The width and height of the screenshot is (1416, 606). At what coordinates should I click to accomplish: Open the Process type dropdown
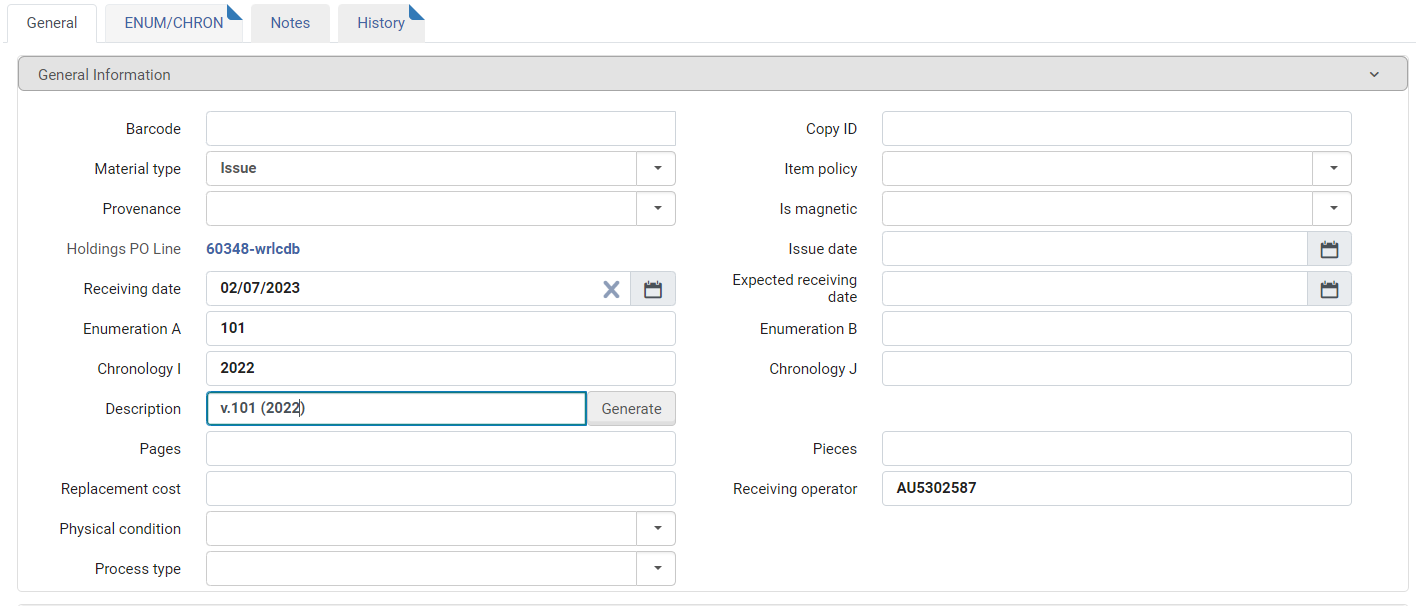click(x=657, y=569)
